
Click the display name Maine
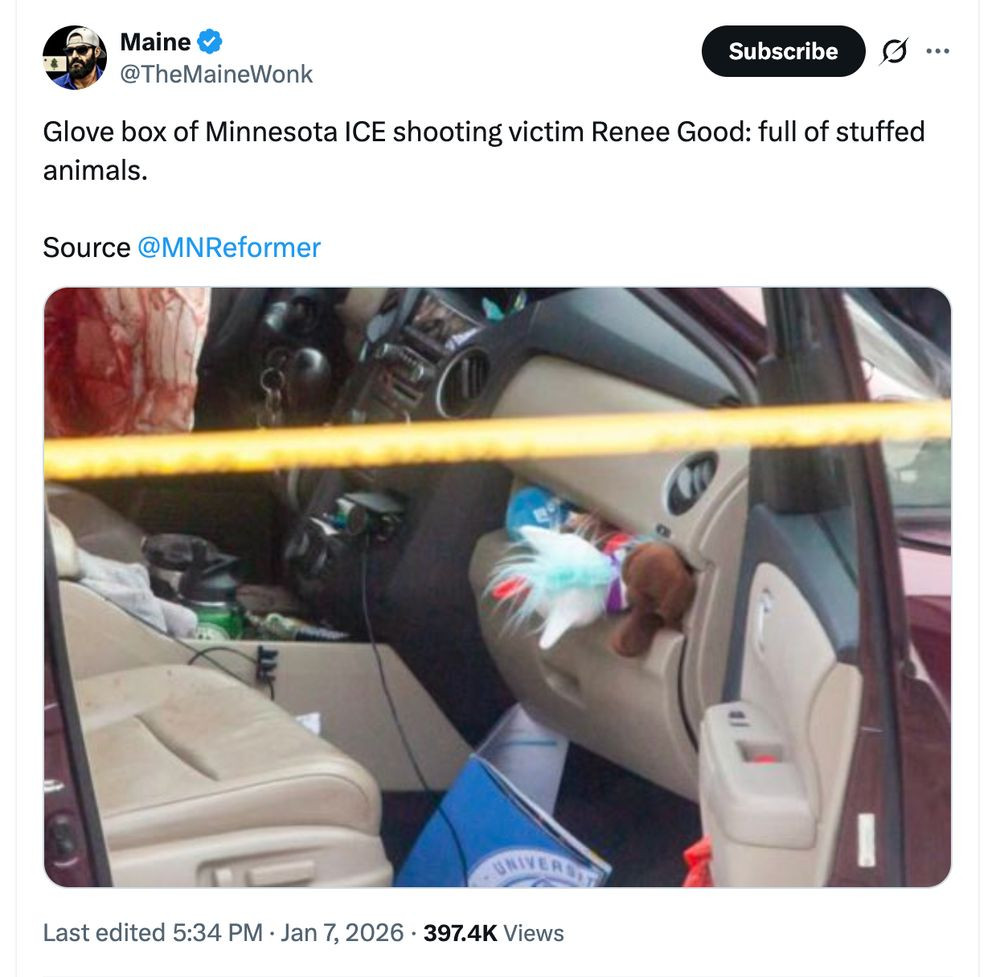pos(155,42)
